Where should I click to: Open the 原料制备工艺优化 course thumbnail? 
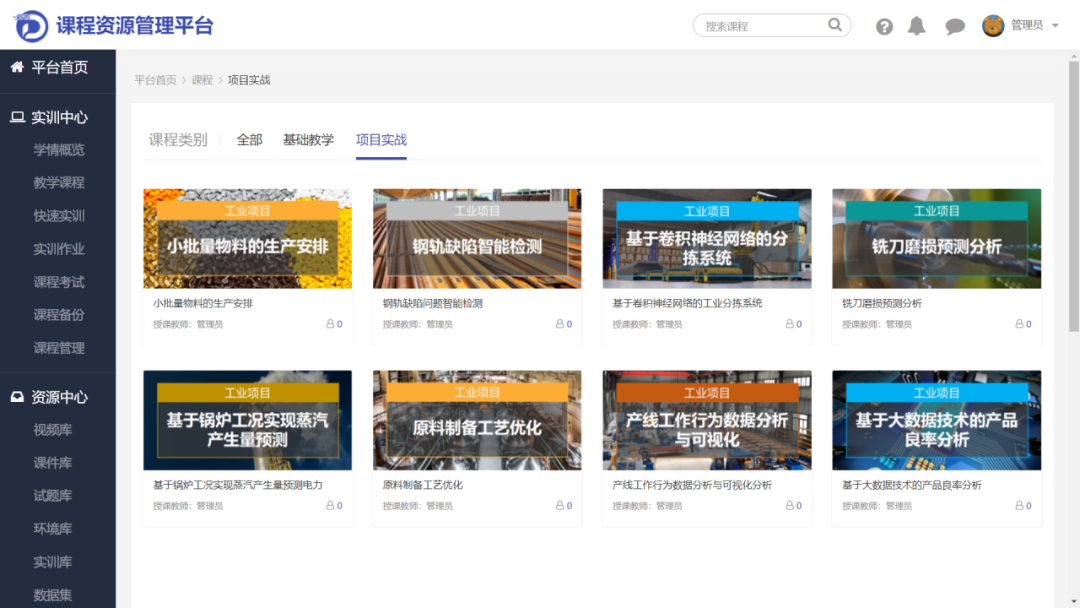click(x=476, y=421)
